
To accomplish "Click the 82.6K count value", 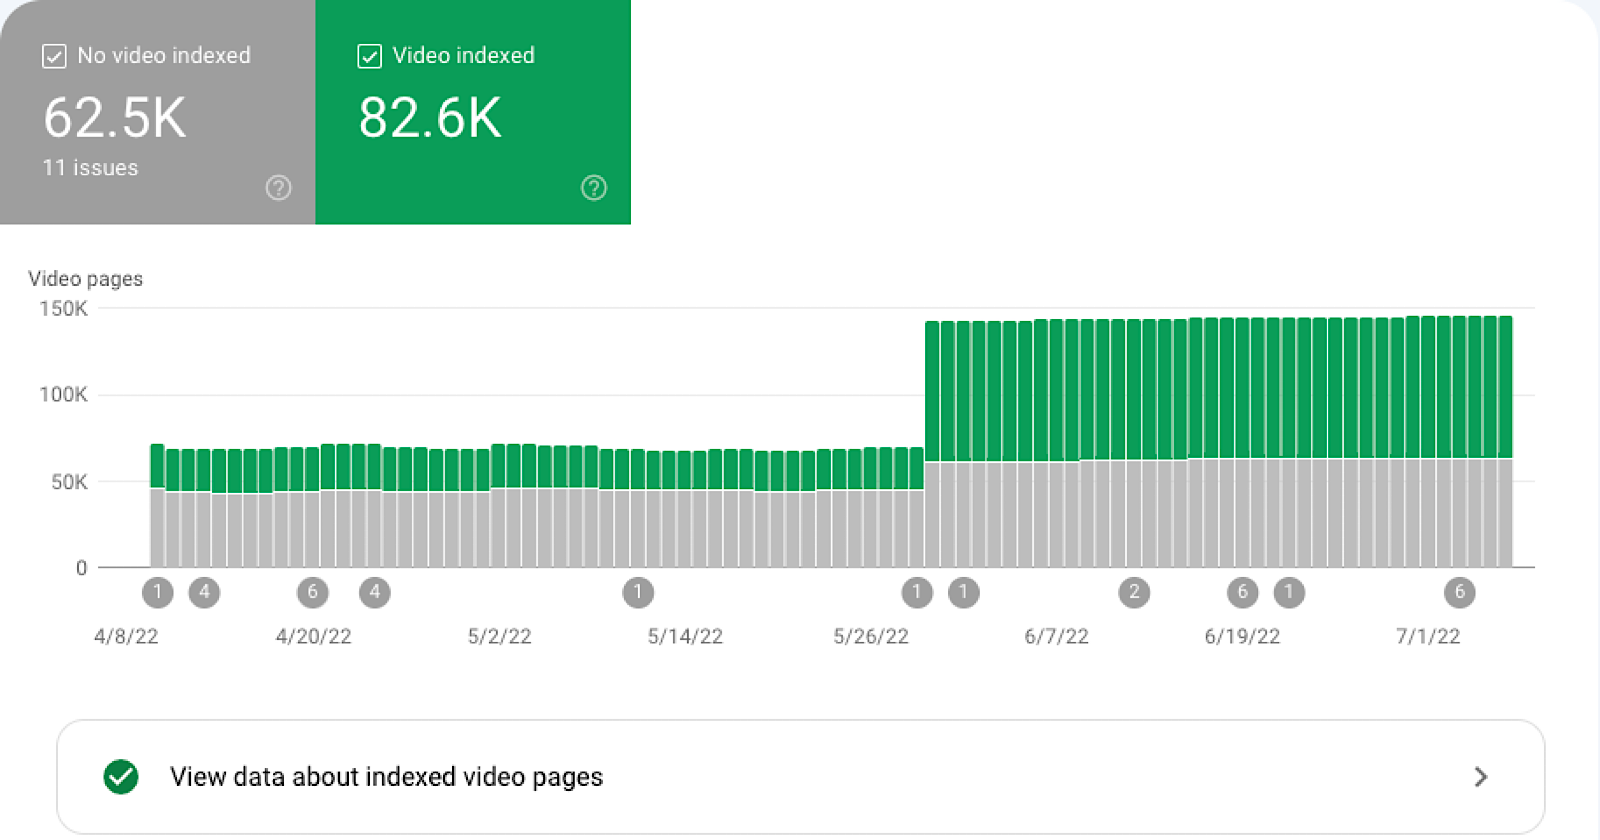I will (x=430, y=118).
